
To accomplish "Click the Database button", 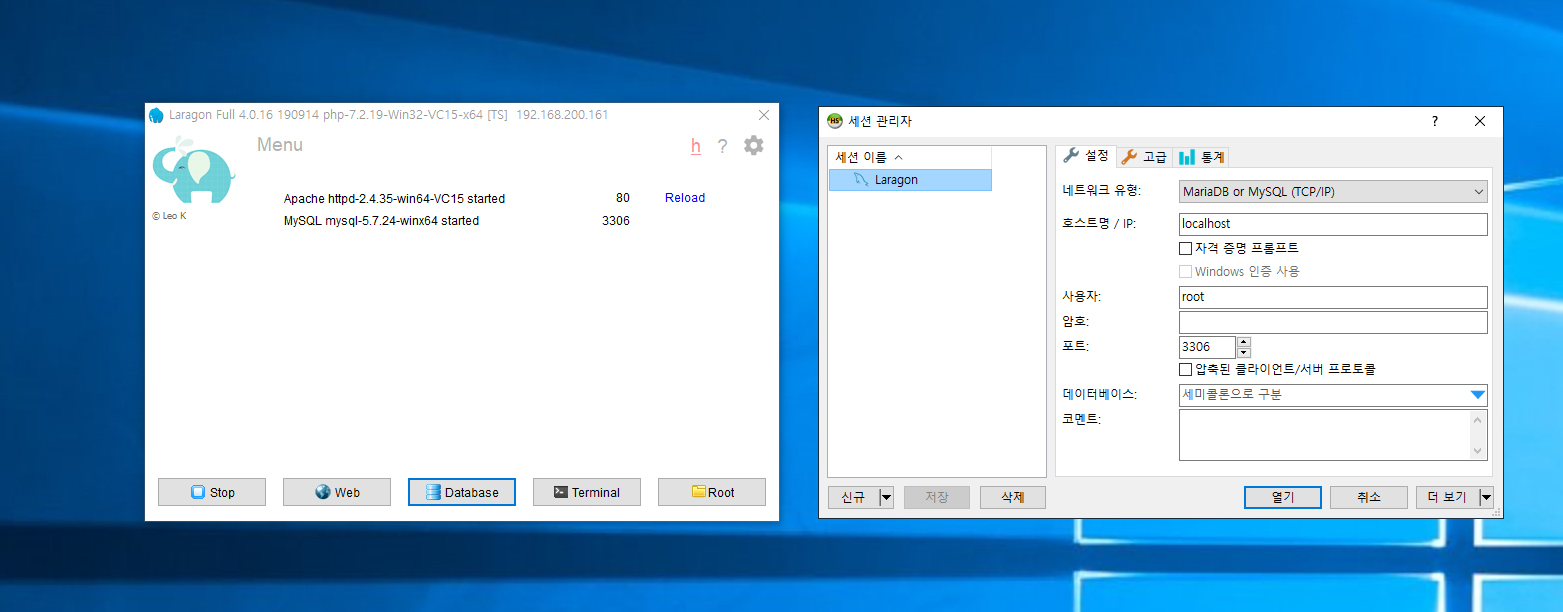I will pyautogui.click(x=461, y=492).
